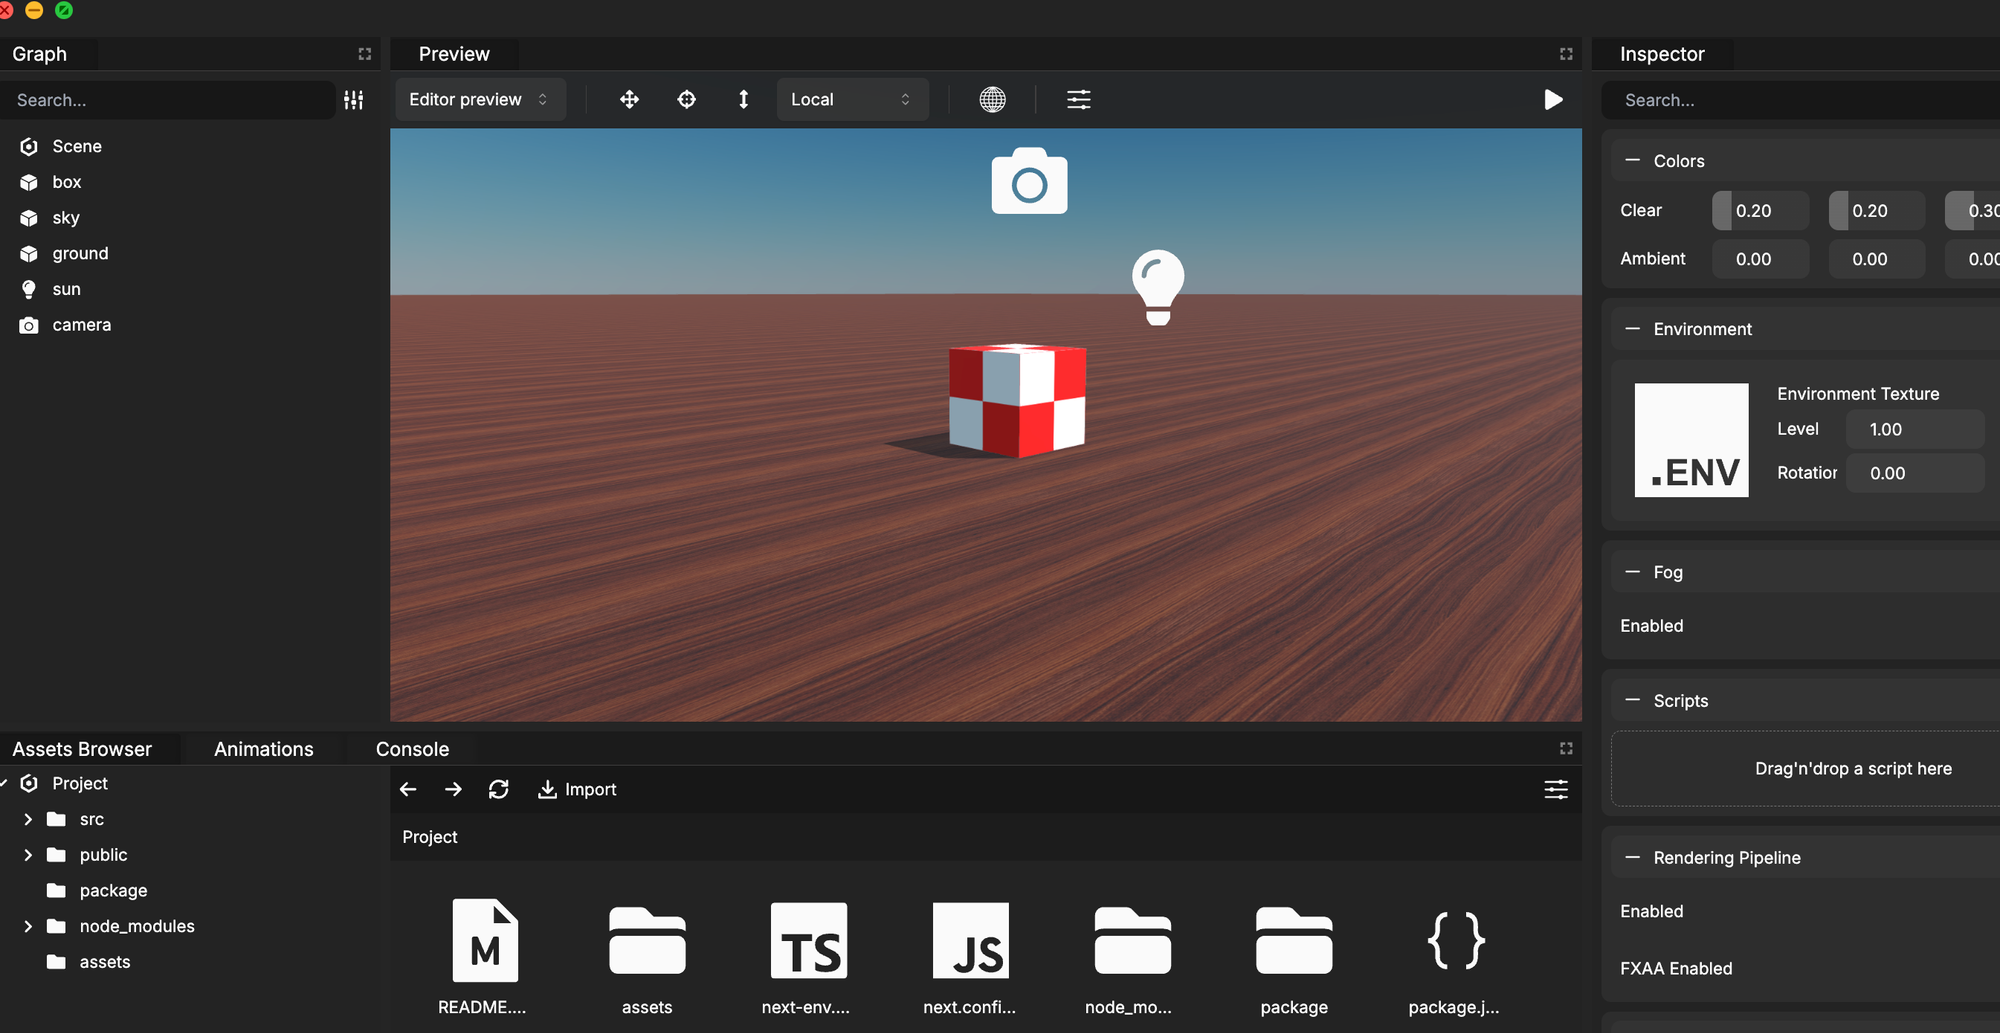Collapse the Fog section
Viewport: 2000px width, 1033px height.
pyautogui.click(x=1633, y=572)
